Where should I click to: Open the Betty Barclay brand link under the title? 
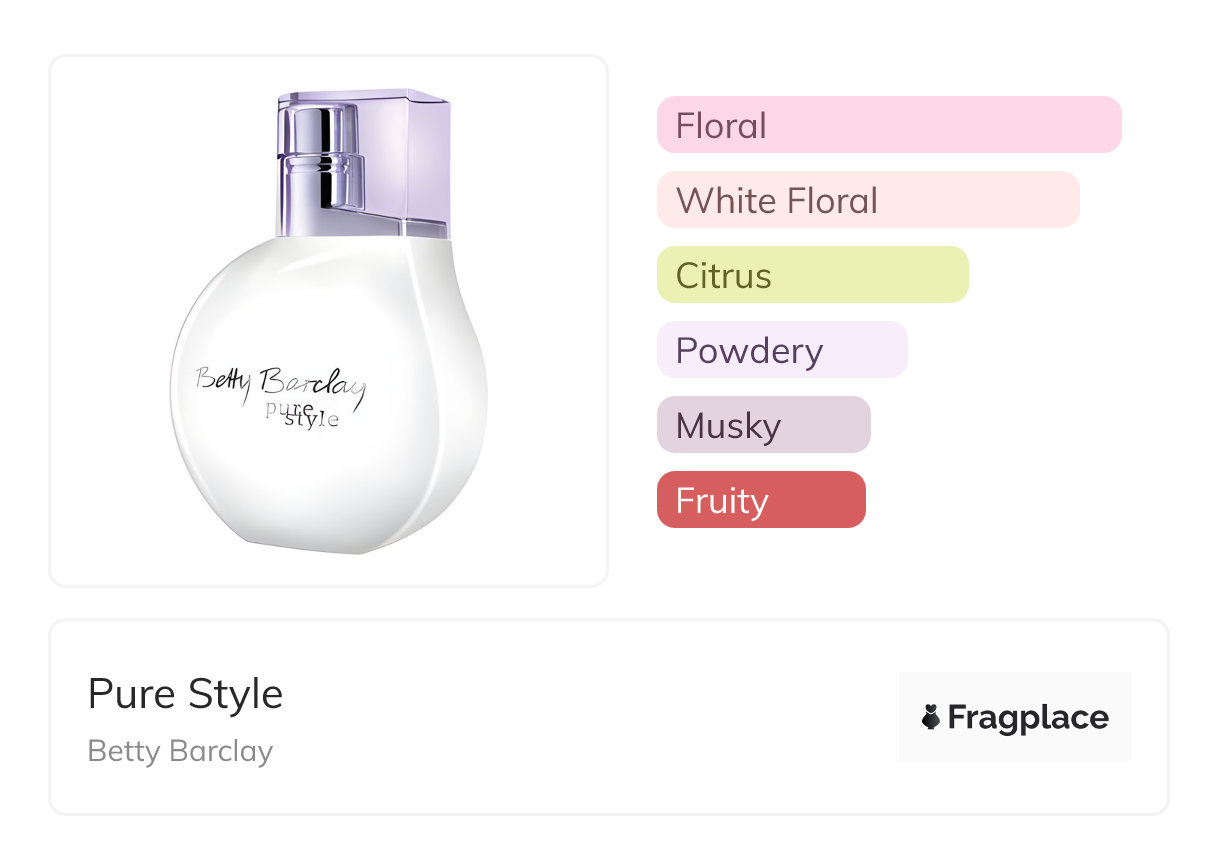click(180, 751)
